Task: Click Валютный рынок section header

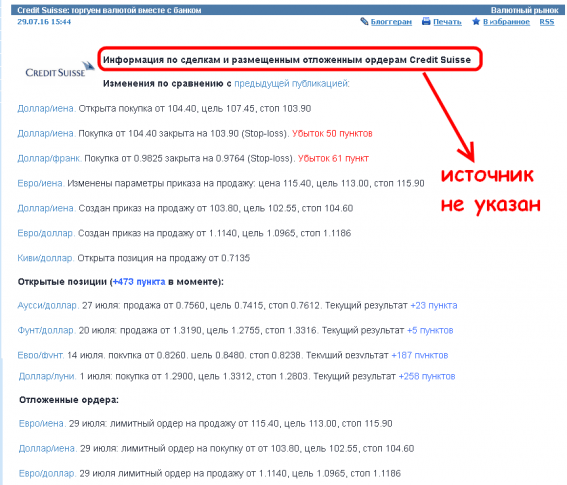Action: pyautogui.click(x=524, y=10)
